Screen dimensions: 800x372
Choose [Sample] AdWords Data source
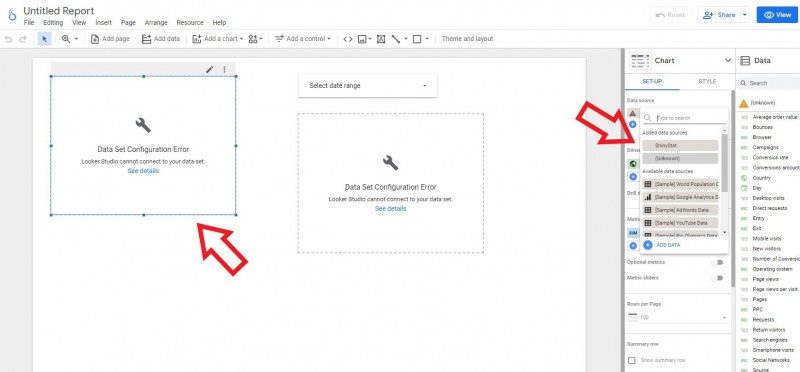pos(680,210)
